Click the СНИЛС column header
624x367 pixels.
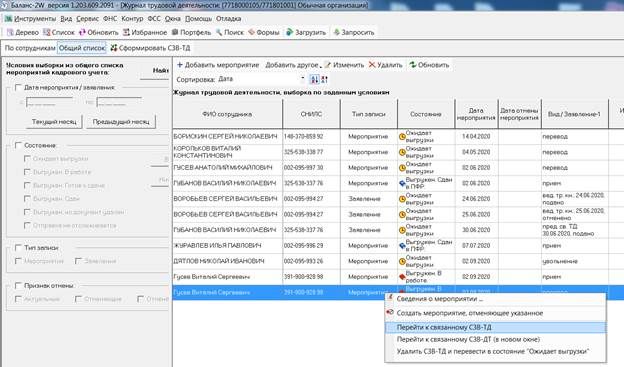pyautogui.click(x=311, y=114)
